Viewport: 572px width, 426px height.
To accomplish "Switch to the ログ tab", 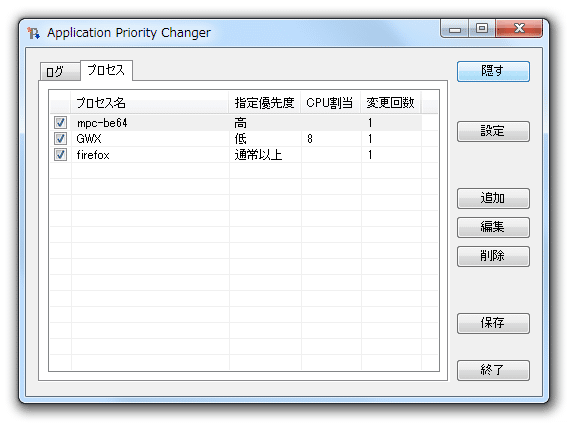I will pos(60,71).
